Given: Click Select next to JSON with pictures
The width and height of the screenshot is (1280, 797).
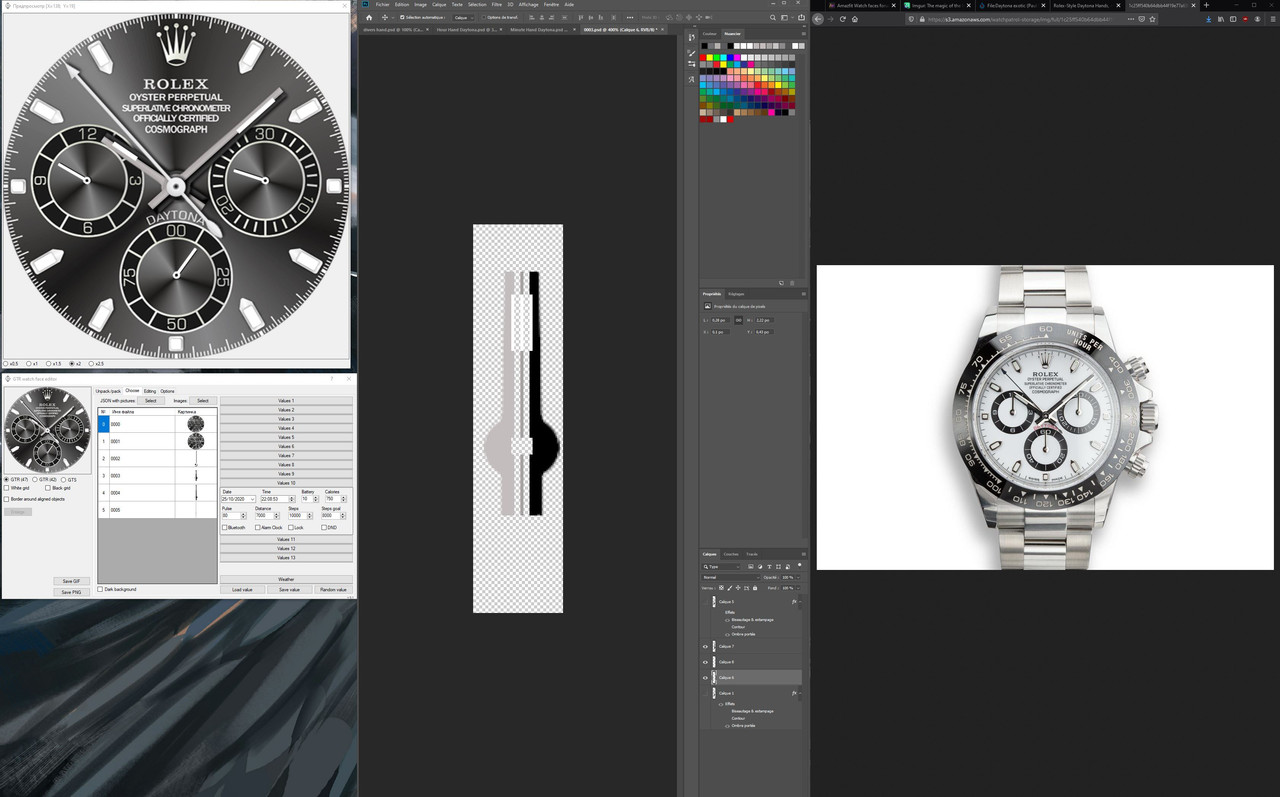Looking at the screenshot, I should pyautogui.click(x=151, y=400).
